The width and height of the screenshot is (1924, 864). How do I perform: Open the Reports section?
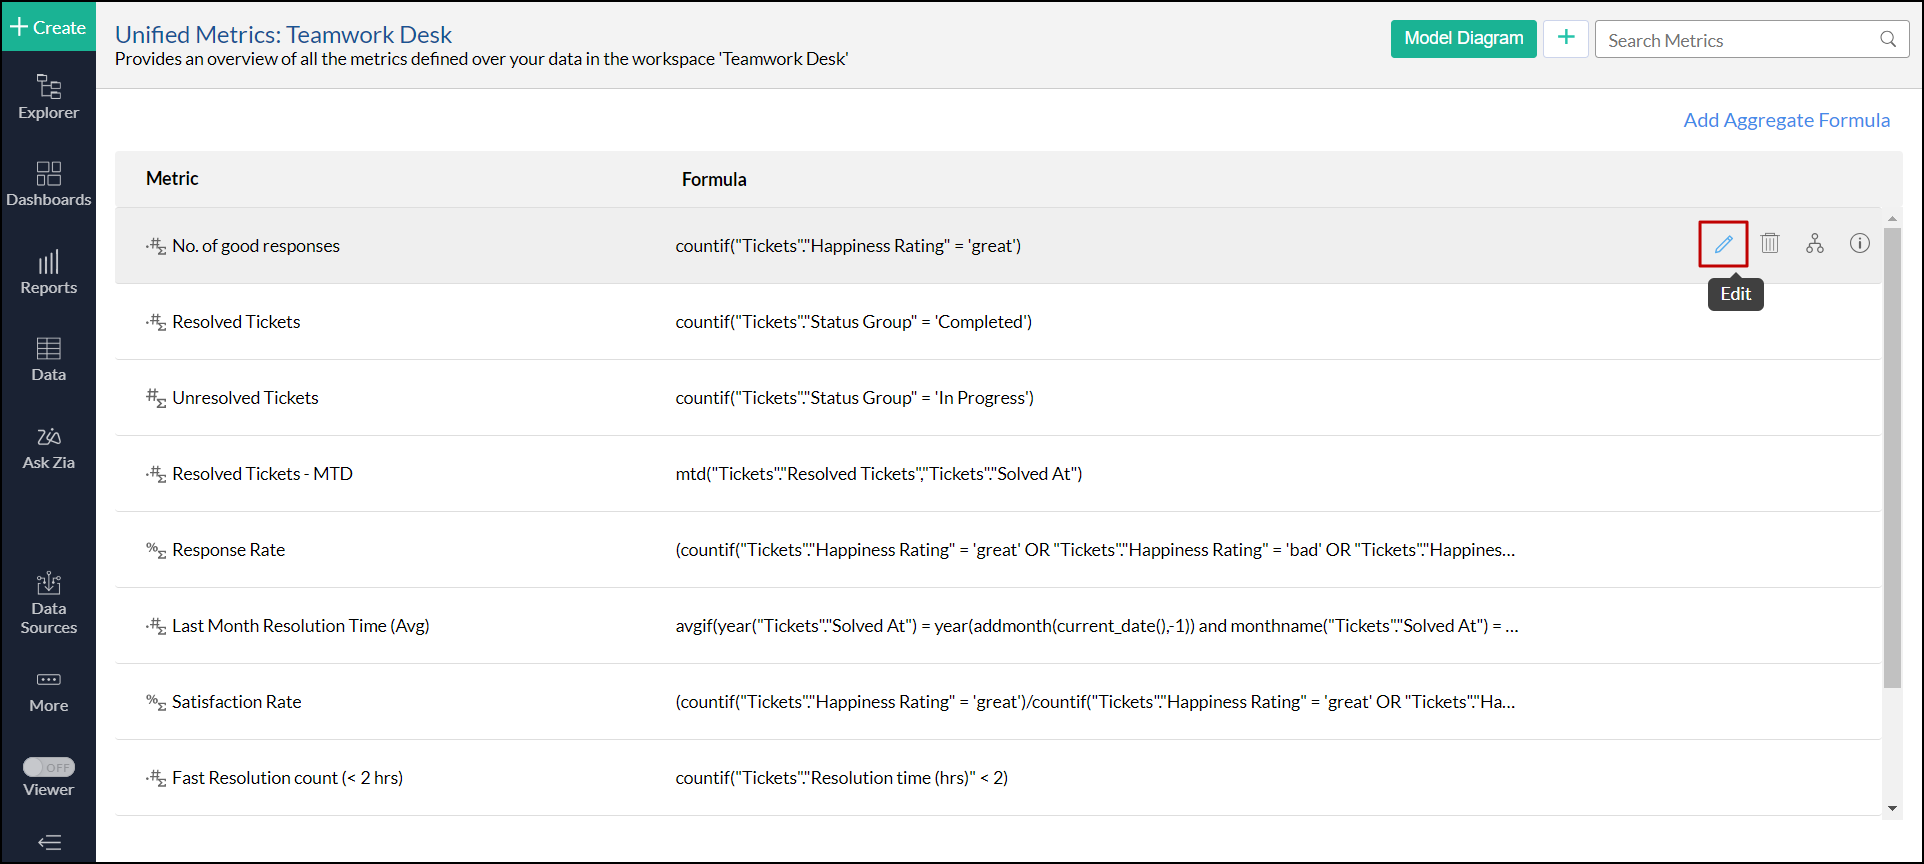coord(48,272)
